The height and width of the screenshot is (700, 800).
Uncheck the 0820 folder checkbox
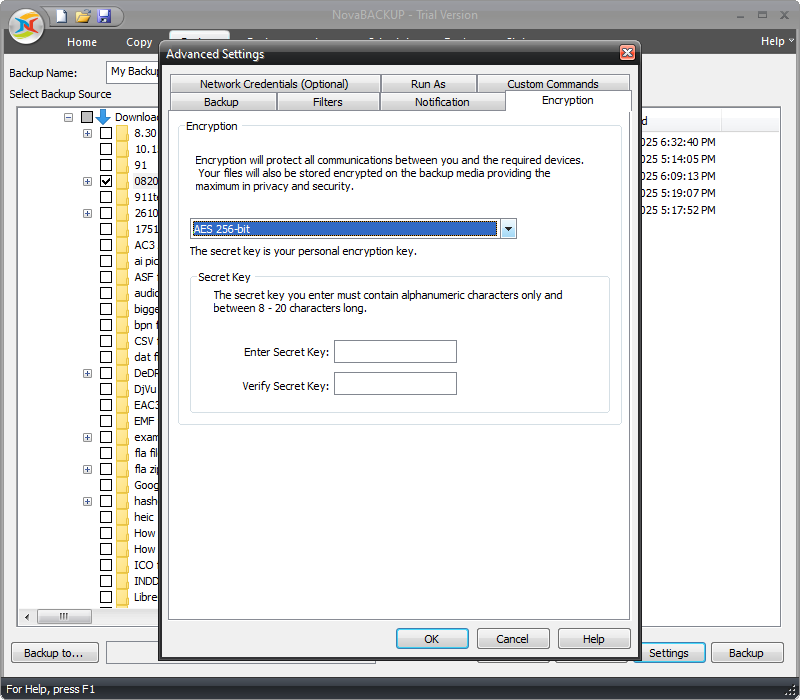tap(106, 181)
